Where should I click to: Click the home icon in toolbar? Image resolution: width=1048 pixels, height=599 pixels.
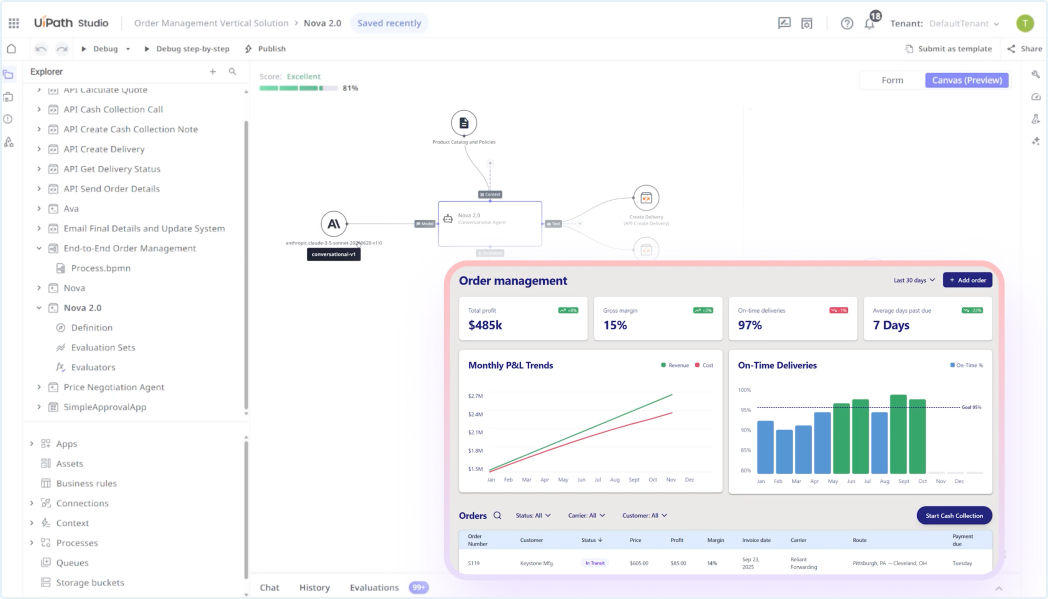point(11,48)
